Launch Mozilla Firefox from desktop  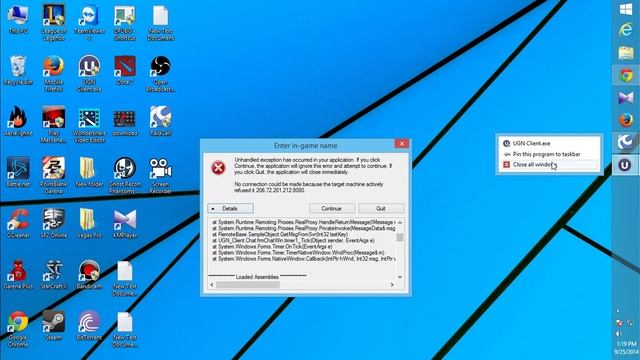[x=53, y=74]
